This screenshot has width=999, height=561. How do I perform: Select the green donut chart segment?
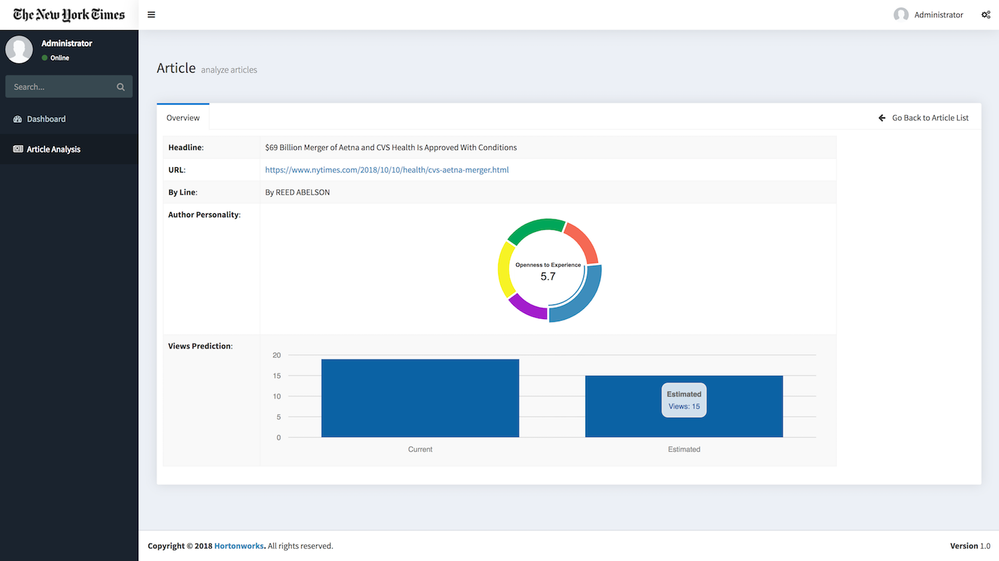[x=536, y=230]
